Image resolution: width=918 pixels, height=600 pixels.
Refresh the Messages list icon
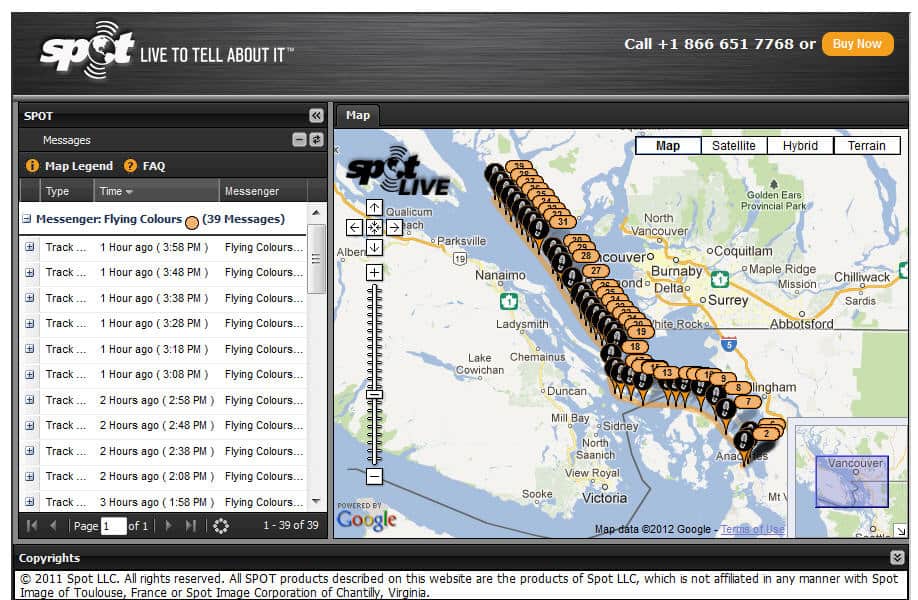click(316, 139)
